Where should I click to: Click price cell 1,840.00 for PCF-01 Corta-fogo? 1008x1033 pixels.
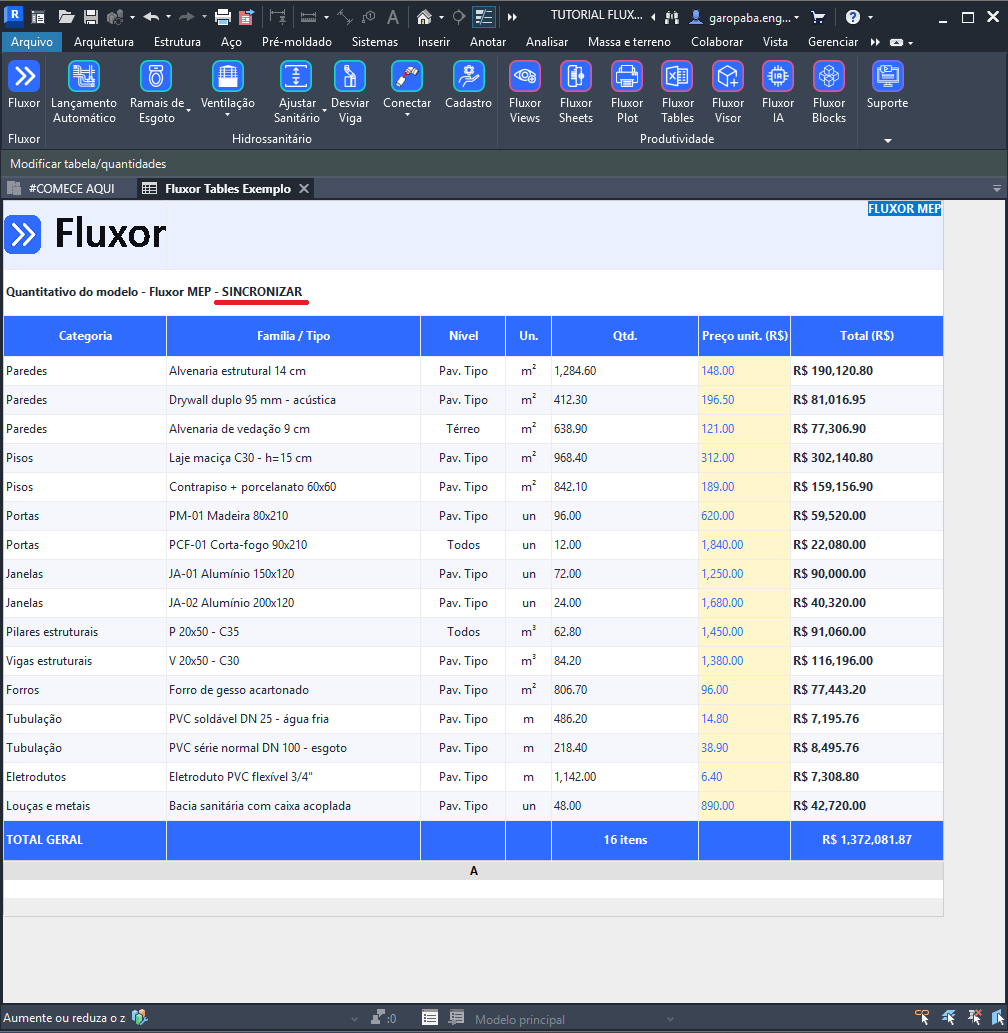pyautogui.click(x=744, y=545)
